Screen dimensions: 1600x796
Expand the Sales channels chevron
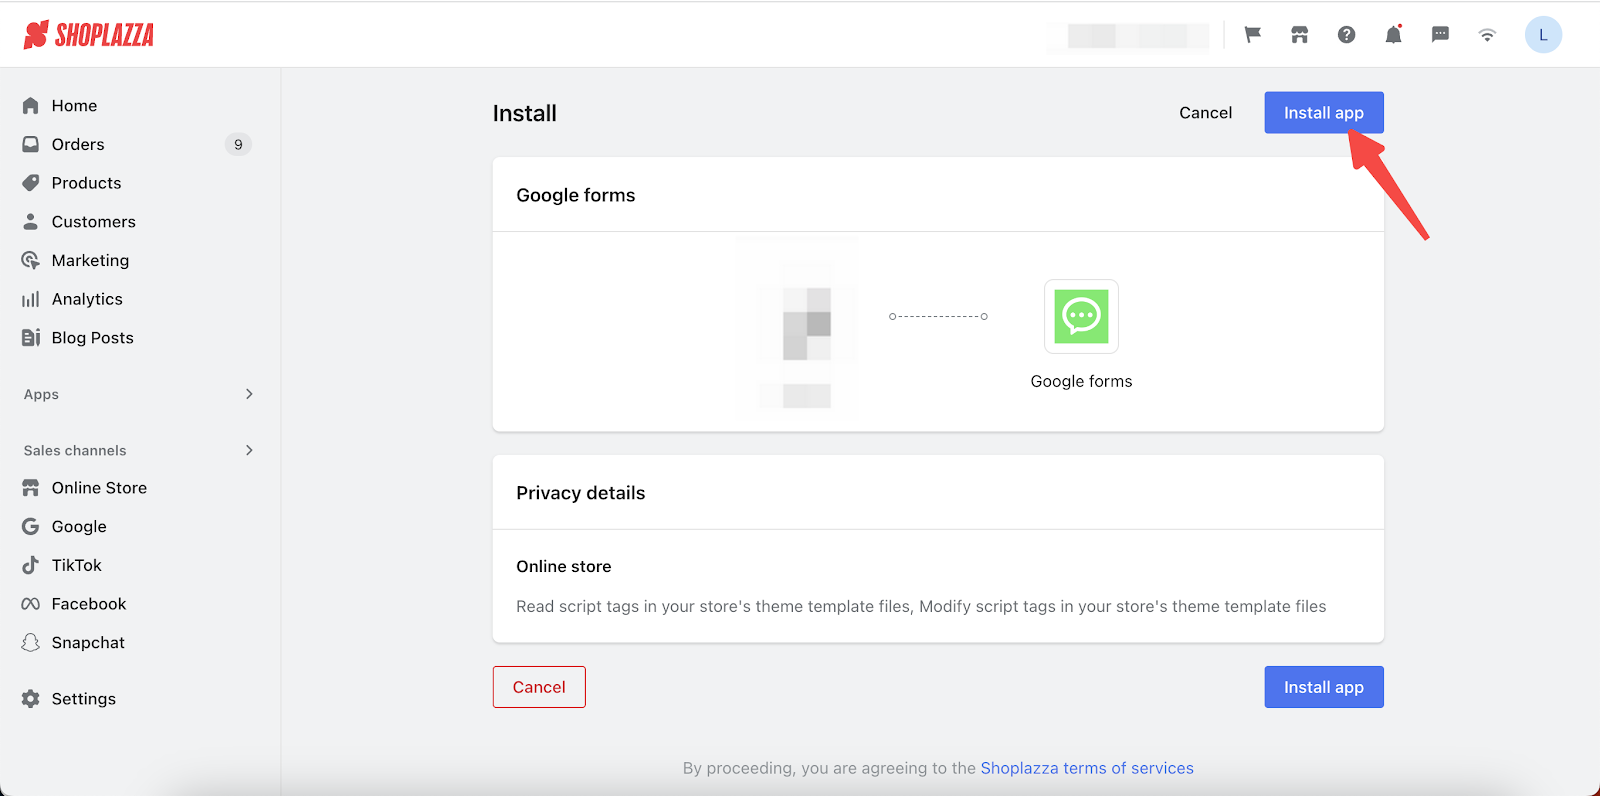[x=249, y=450]
